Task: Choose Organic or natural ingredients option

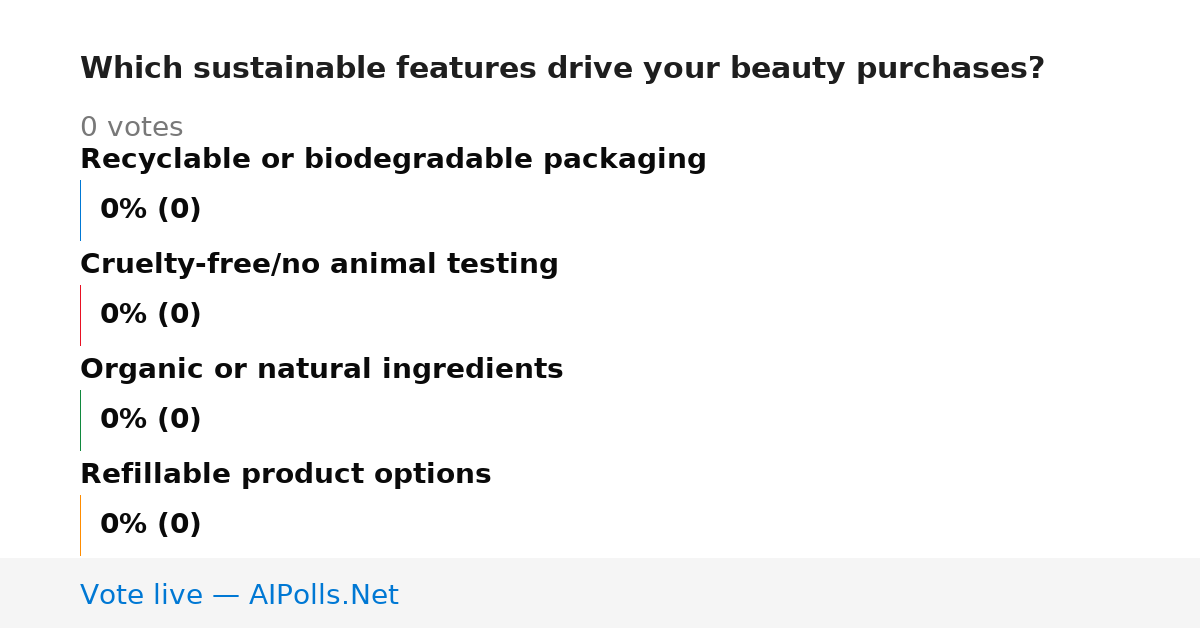Action: click(x=321, y=370)
